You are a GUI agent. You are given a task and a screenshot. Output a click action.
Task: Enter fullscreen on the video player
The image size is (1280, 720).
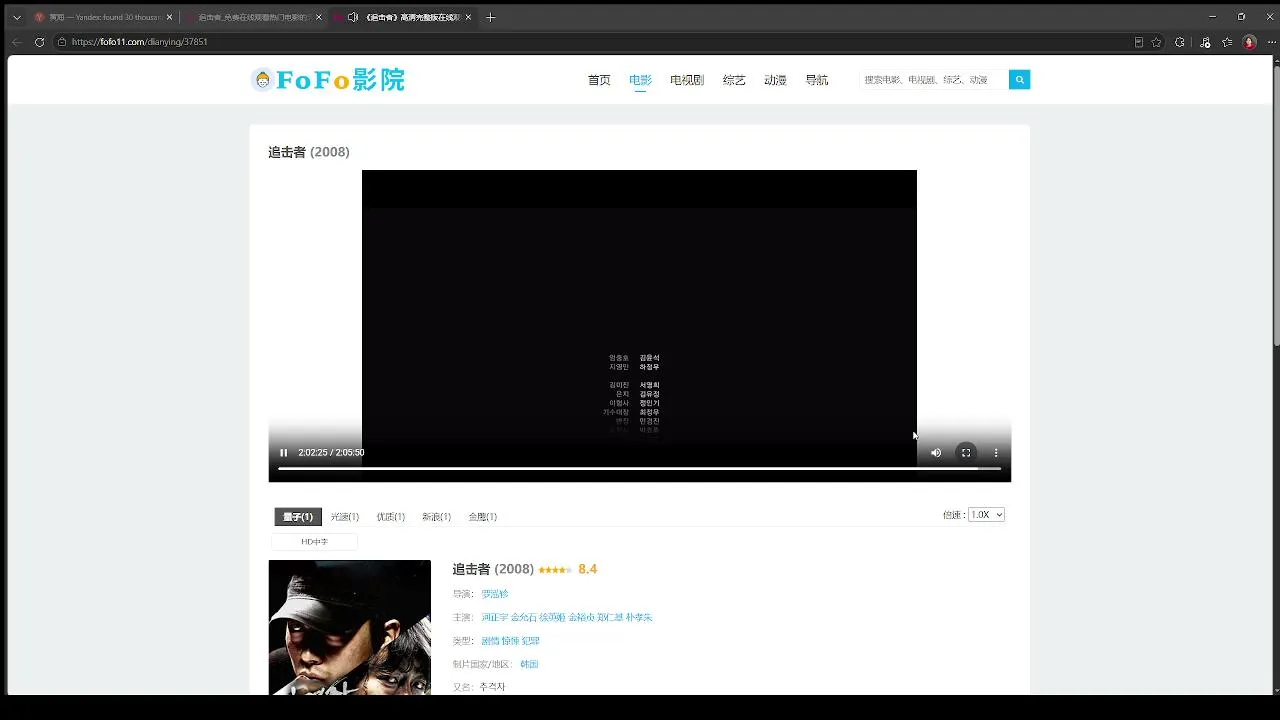pyautogui.click(x=966, y=453)
